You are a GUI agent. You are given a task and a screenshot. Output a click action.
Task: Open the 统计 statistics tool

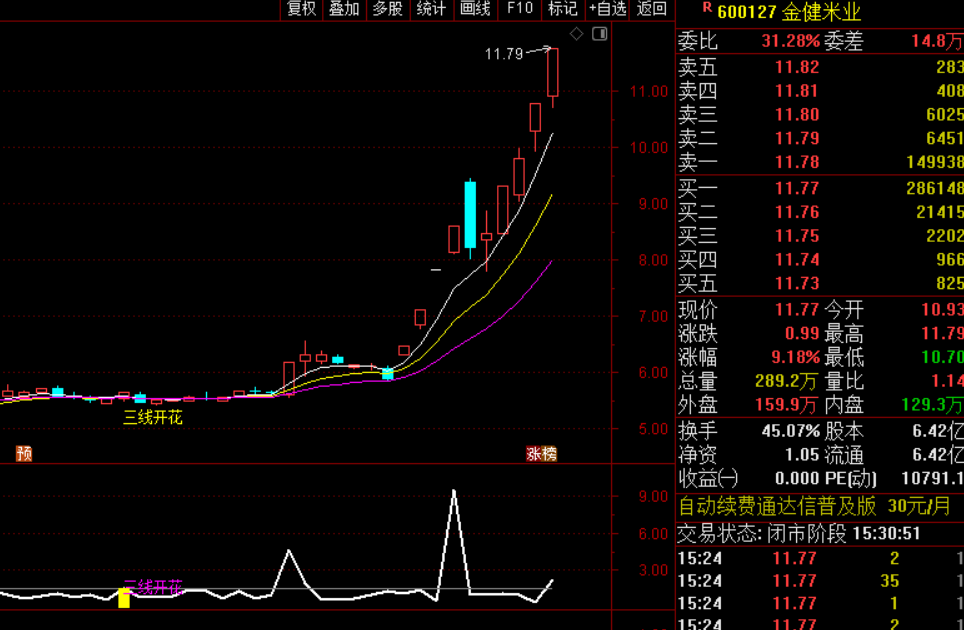pyautogui.click(x=432, y=9)
